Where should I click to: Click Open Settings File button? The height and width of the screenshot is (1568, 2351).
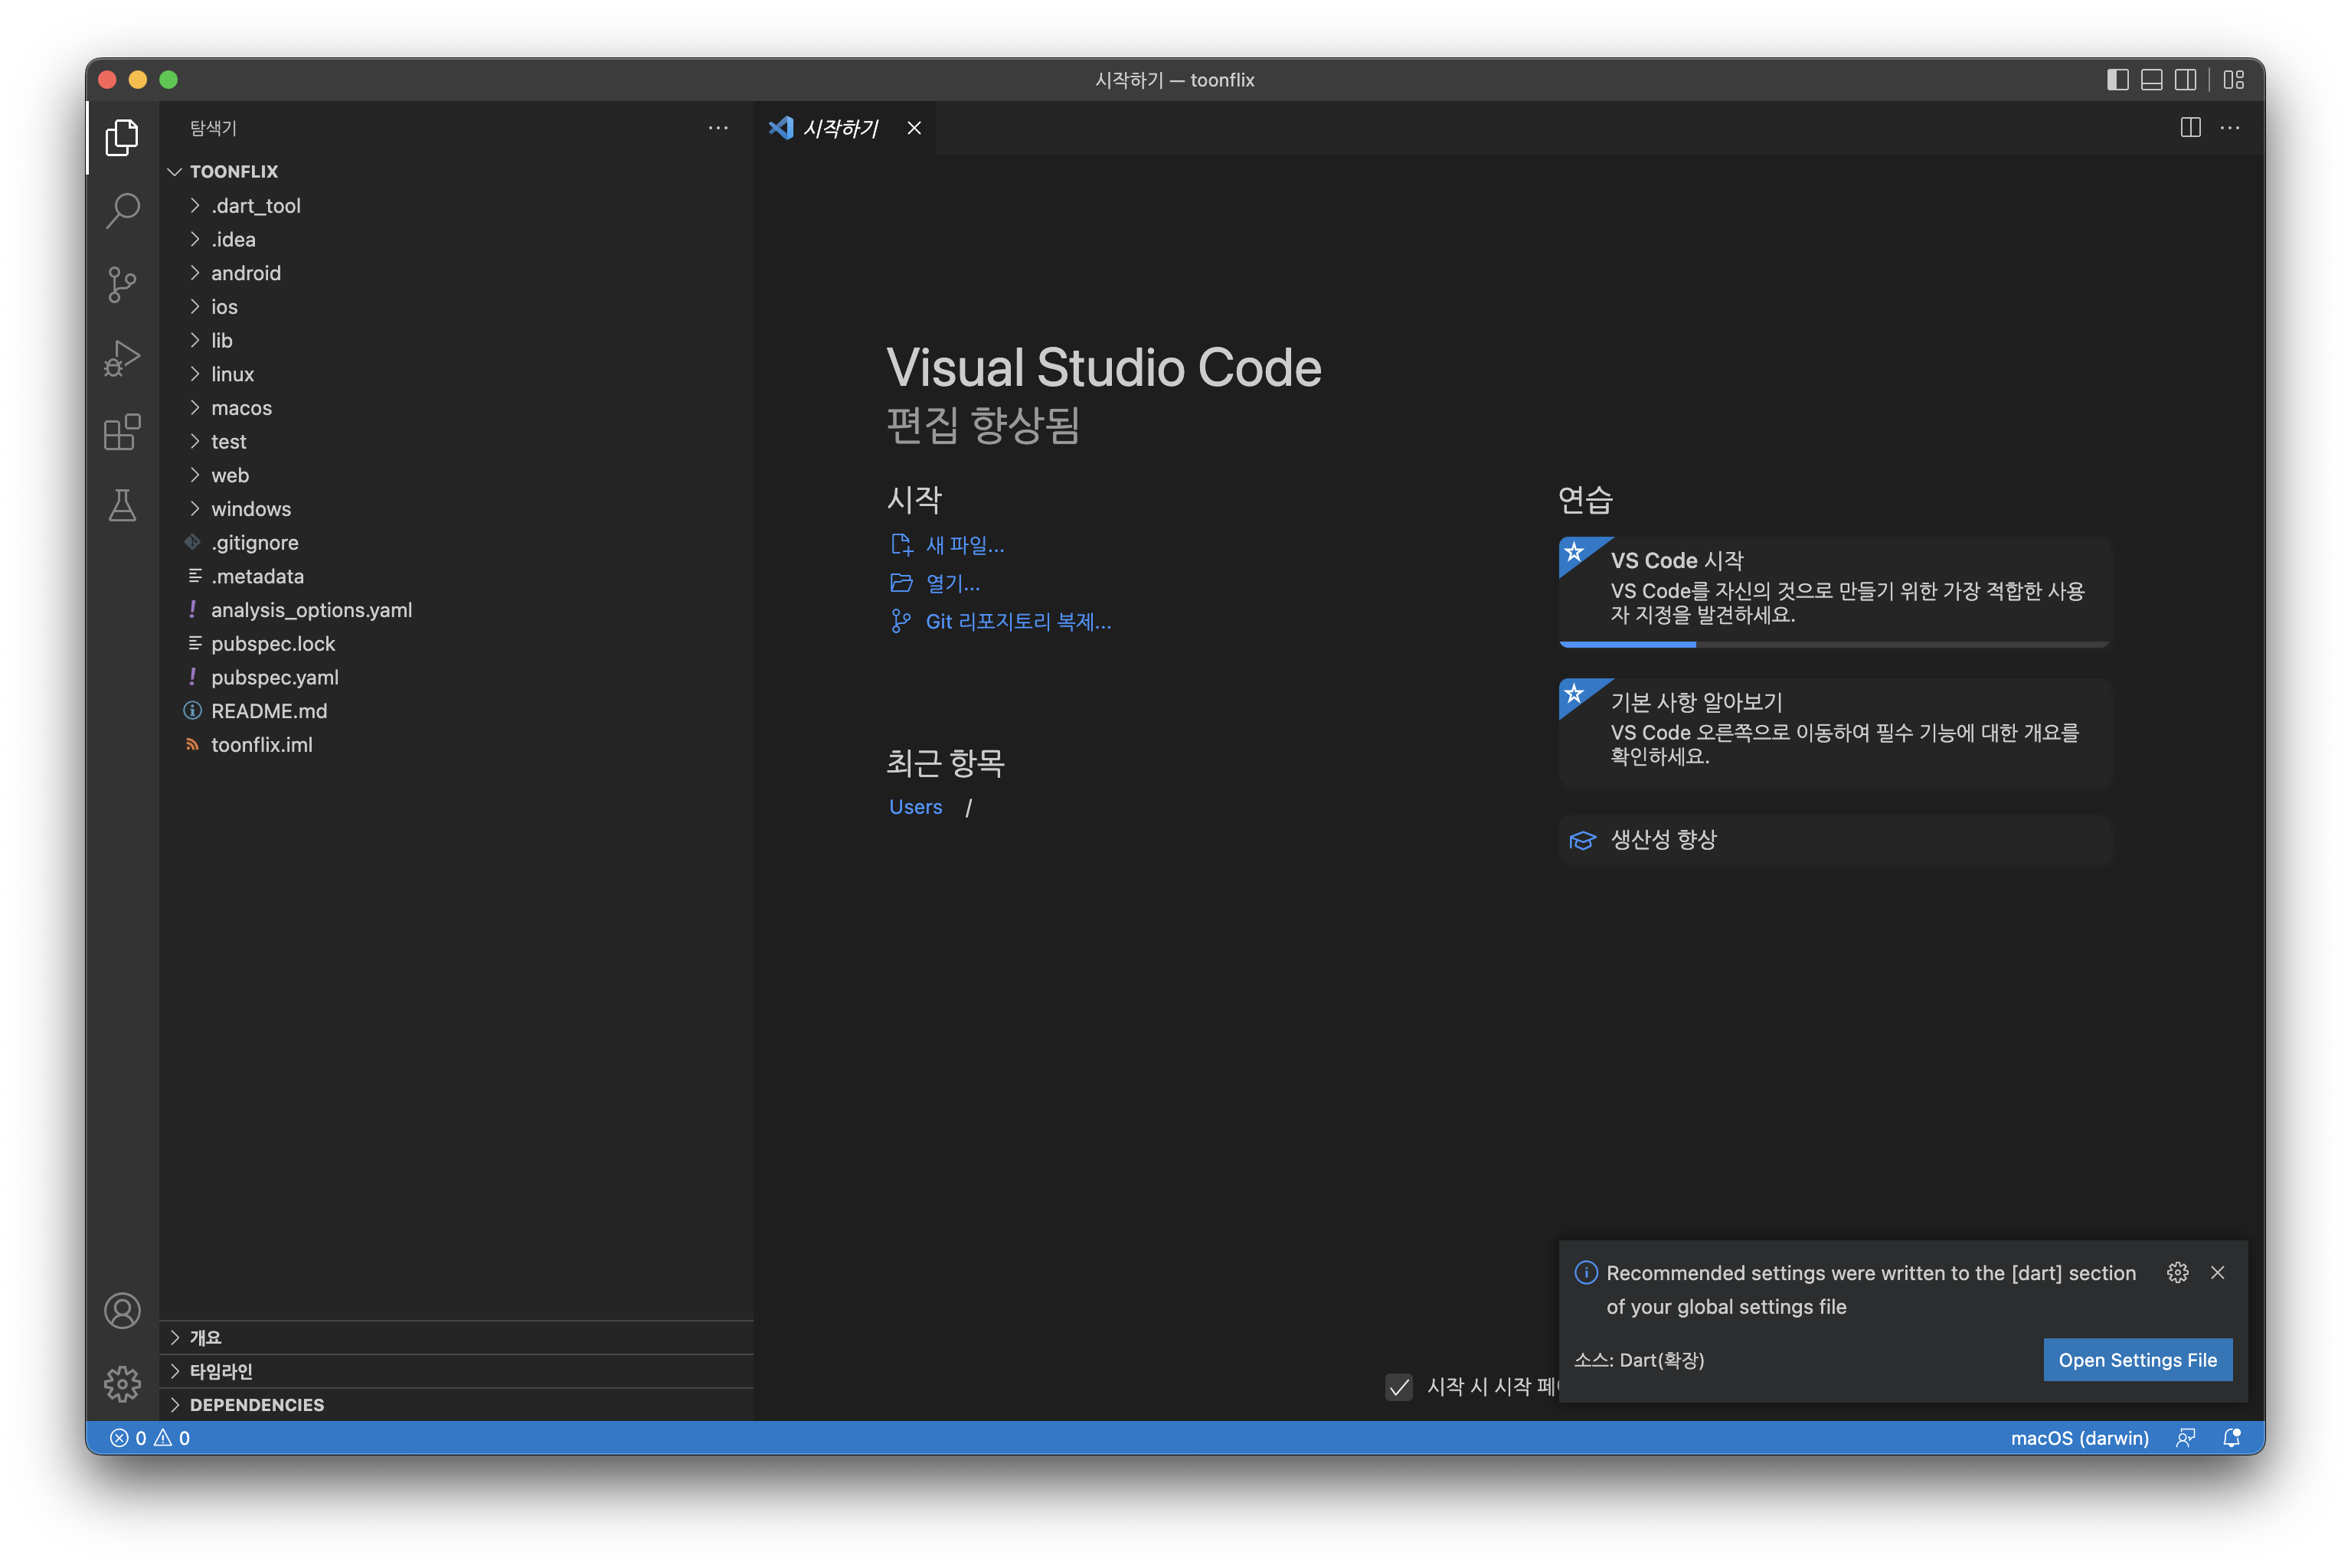(2137, 1360)
